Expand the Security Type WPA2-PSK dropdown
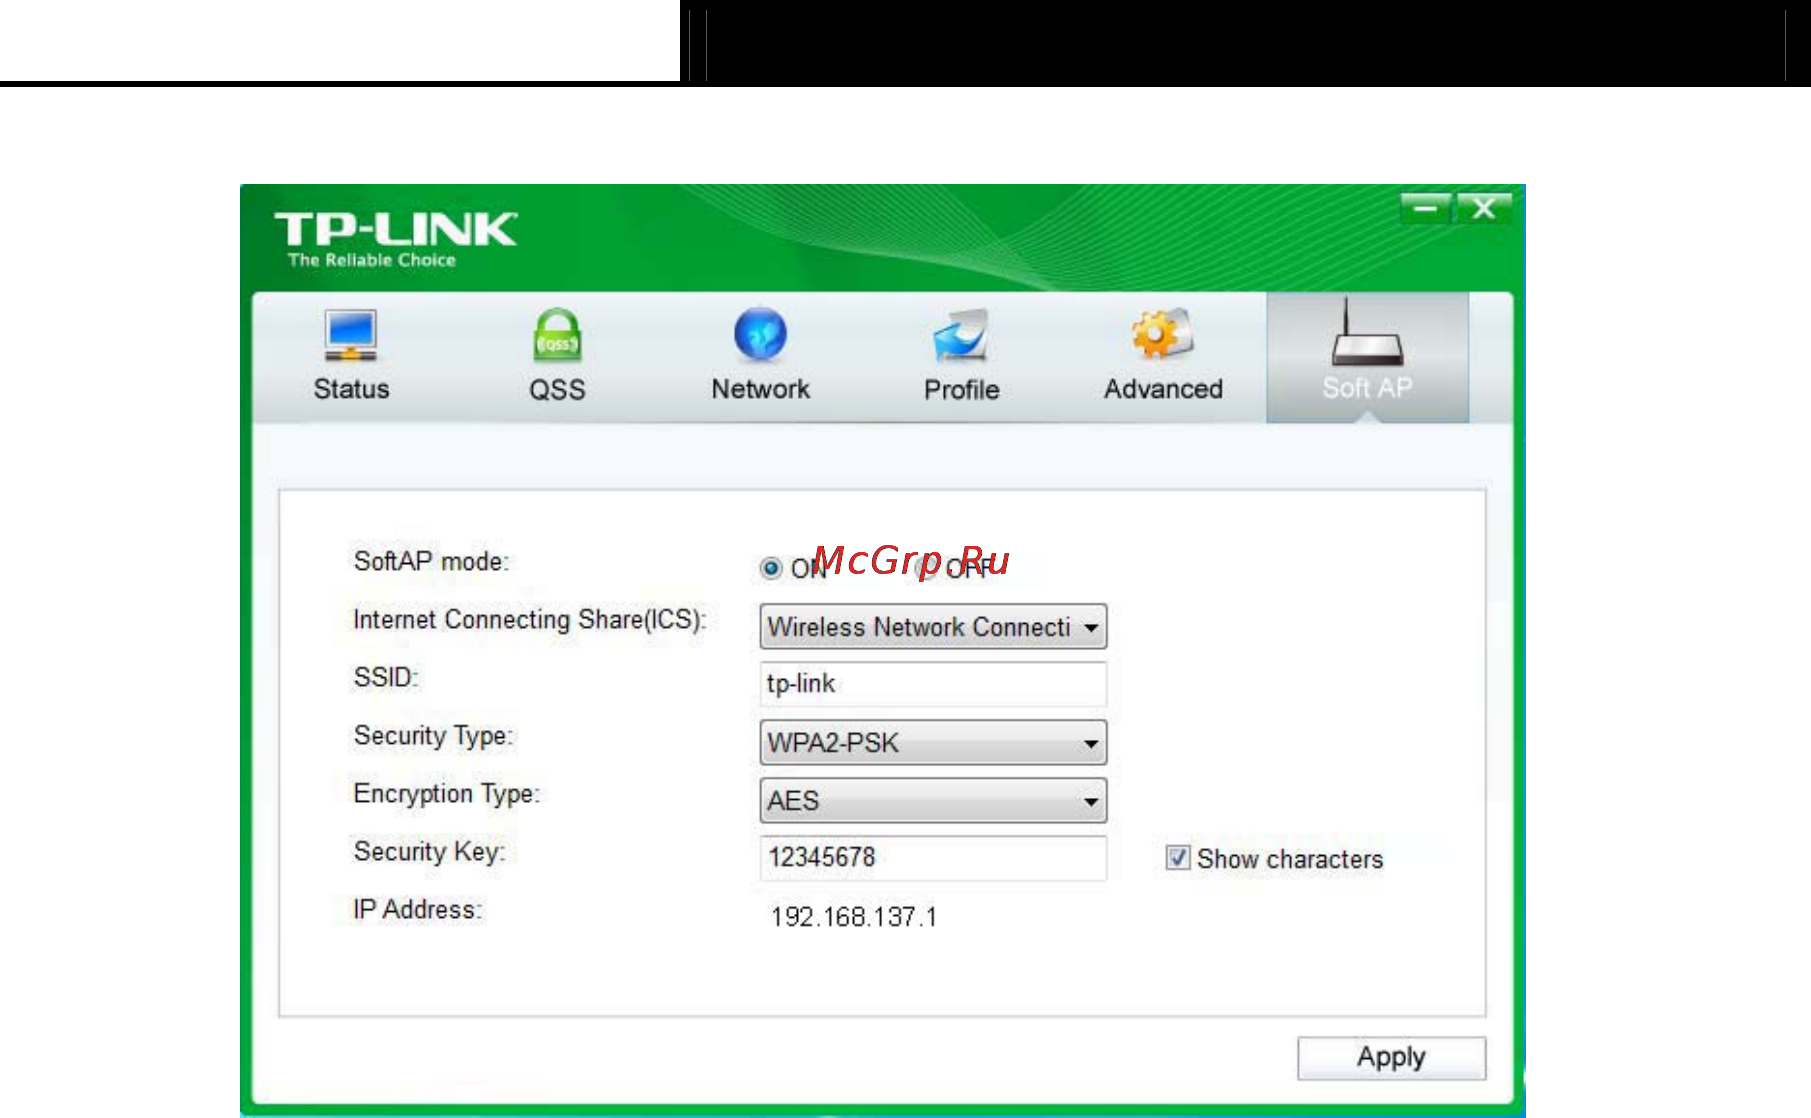 click(x=933, y=743)
